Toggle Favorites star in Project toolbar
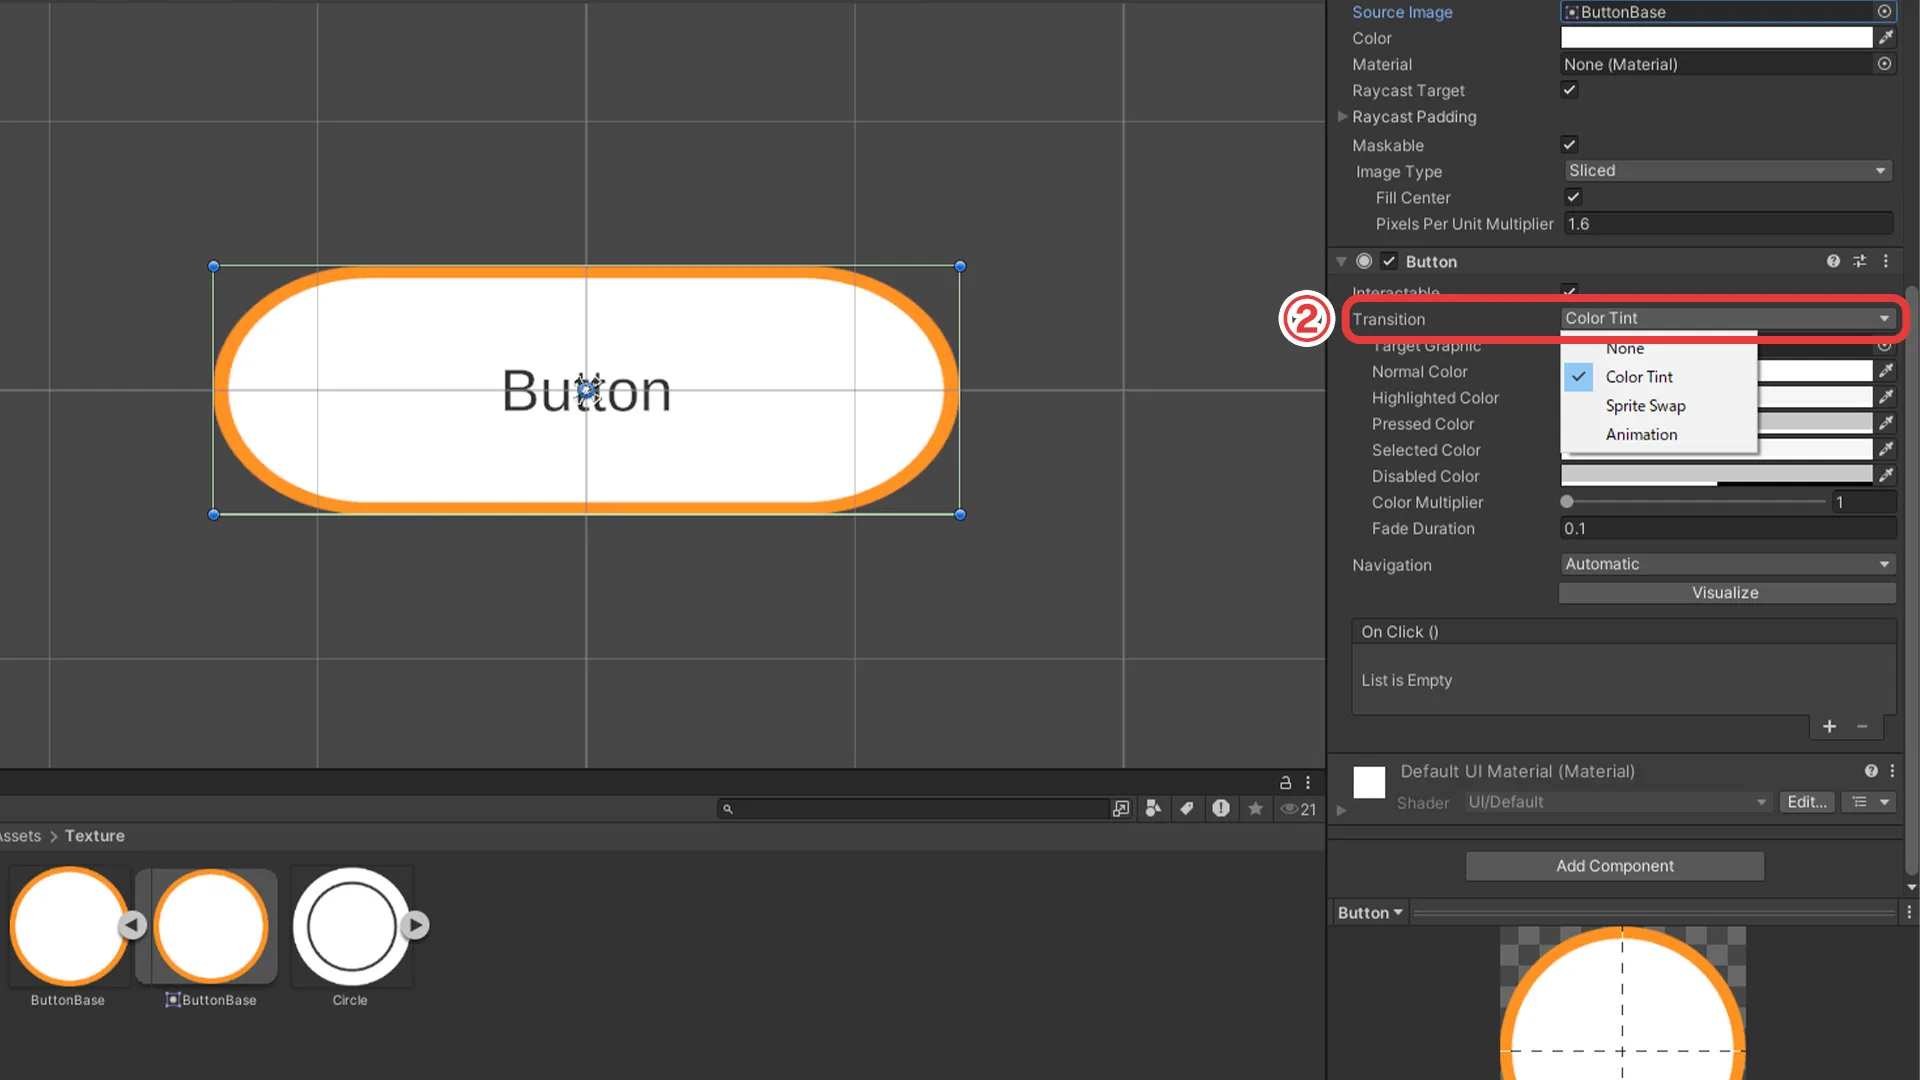1920x1080 pixels. 1255,808
